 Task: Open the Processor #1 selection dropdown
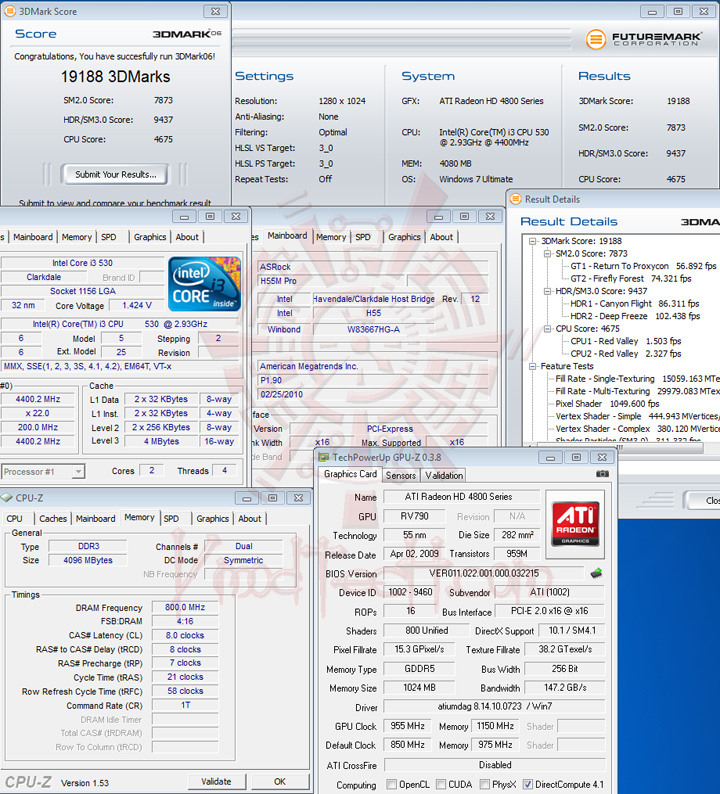(78, 471)
